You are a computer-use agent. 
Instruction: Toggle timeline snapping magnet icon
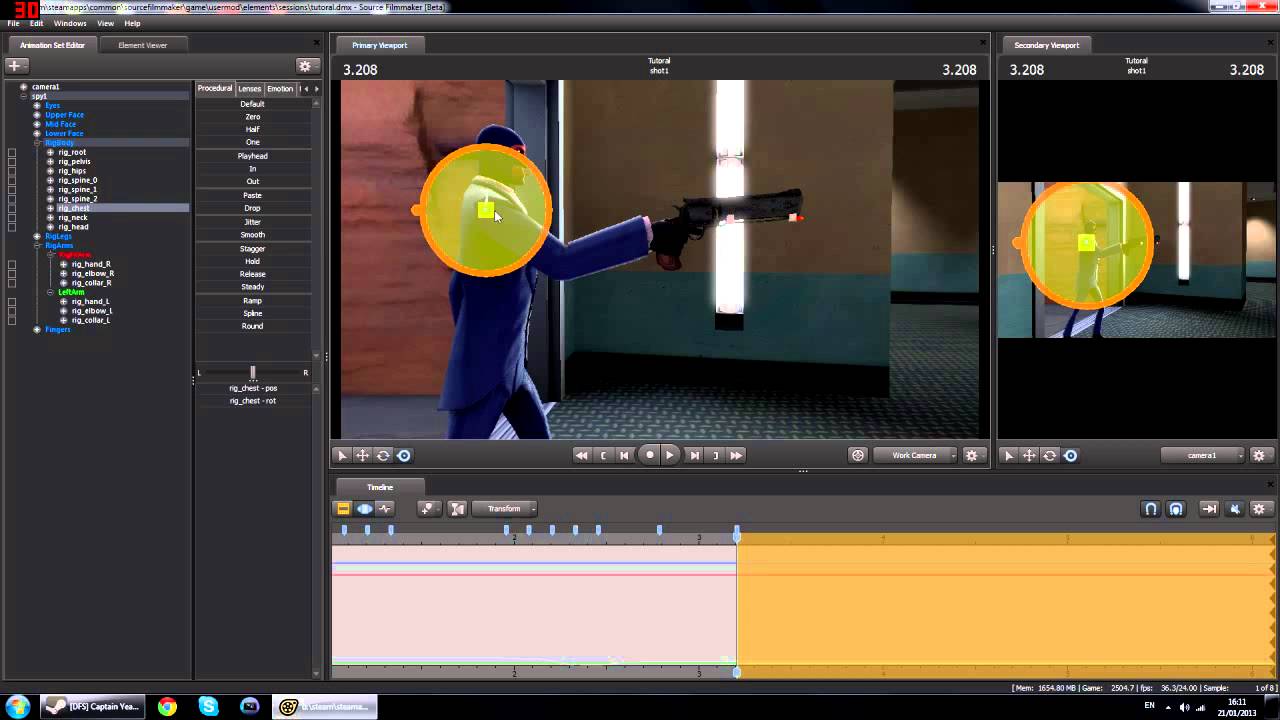[1151, 509]
